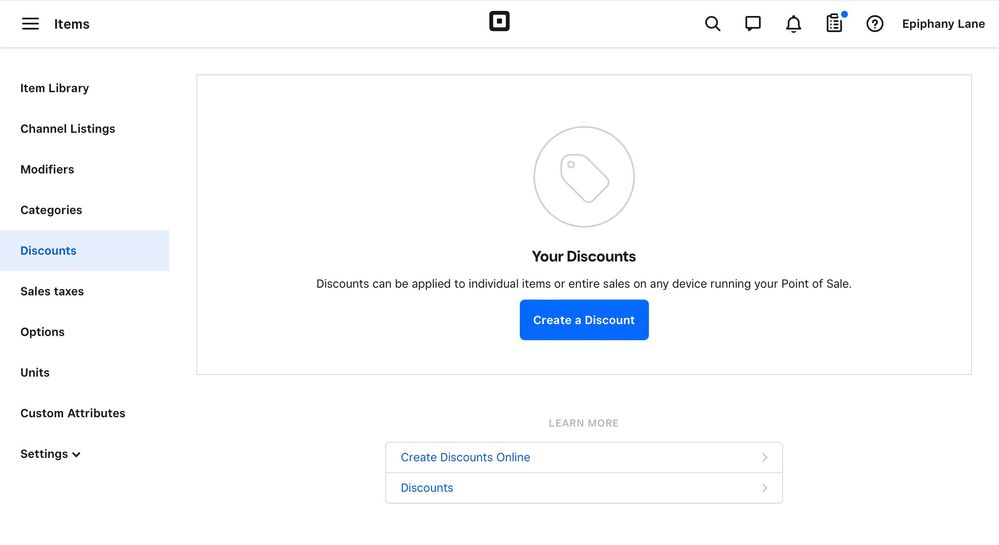
Task: Select Modifiers in the sidebar
Action: point(47,170)
